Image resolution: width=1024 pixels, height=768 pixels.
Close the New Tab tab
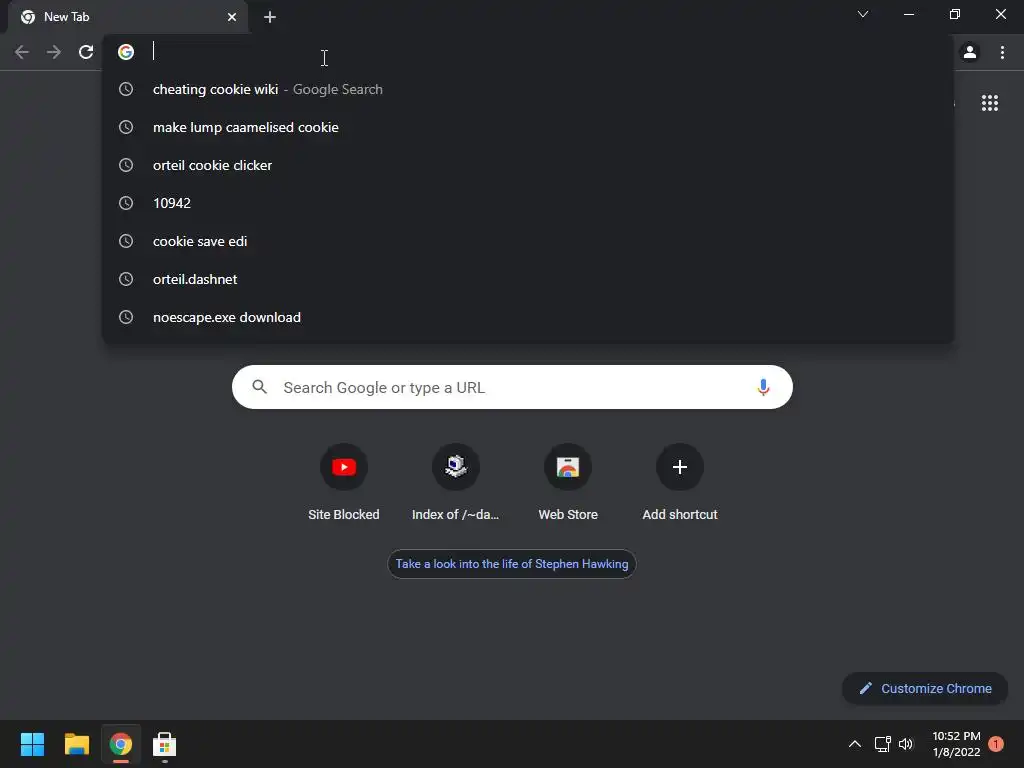(232, 17)
